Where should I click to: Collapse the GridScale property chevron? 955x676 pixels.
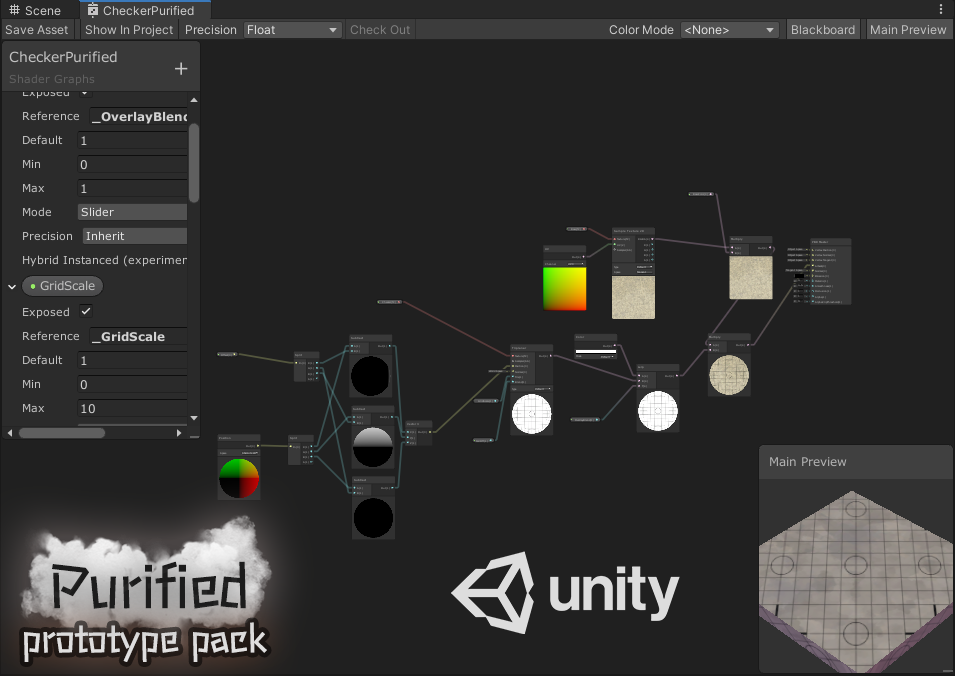point(12,286)
